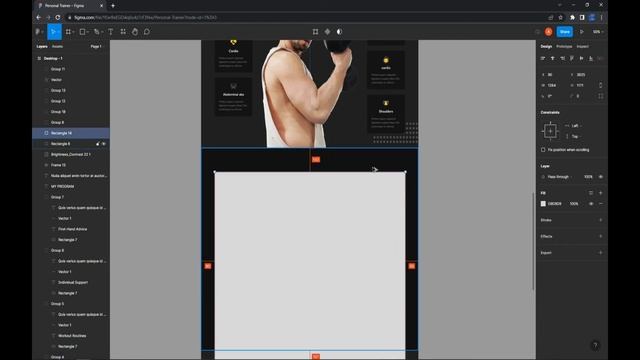Switch to the Prototype tab
This screenshot has width=640, height=360.
[564, 47]
